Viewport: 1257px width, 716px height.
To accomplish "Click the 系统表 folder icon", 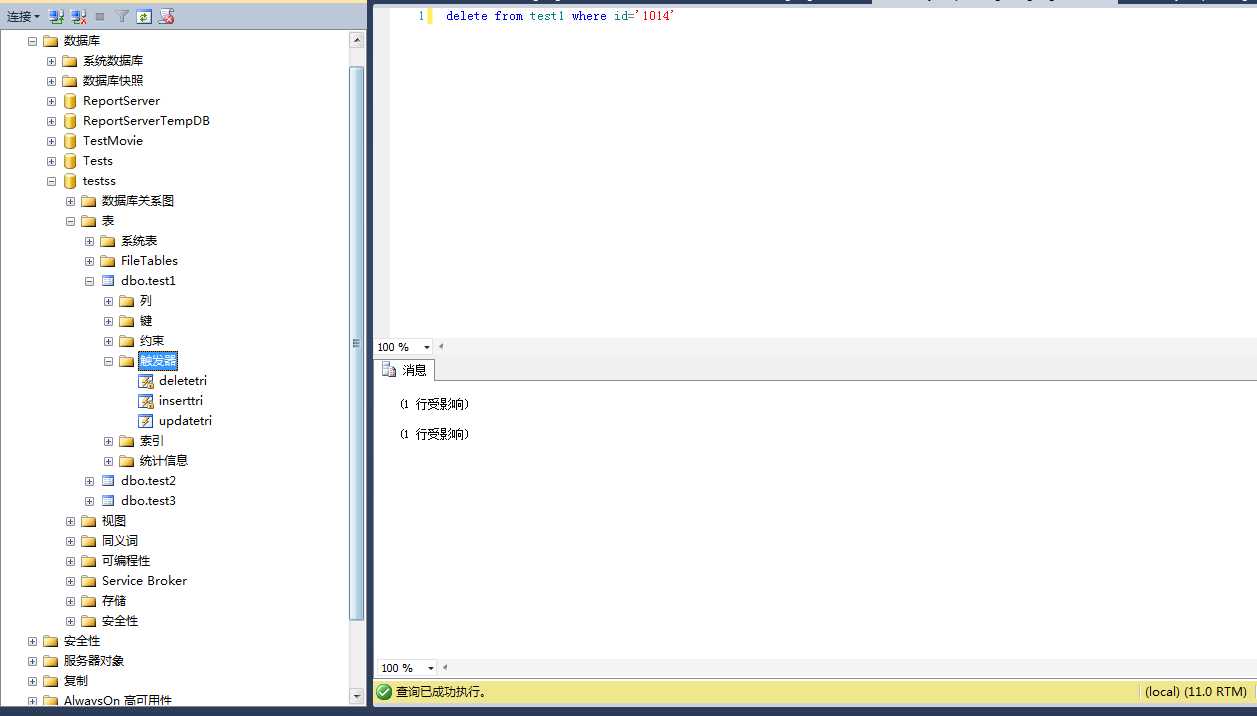I will coord(107,241).
